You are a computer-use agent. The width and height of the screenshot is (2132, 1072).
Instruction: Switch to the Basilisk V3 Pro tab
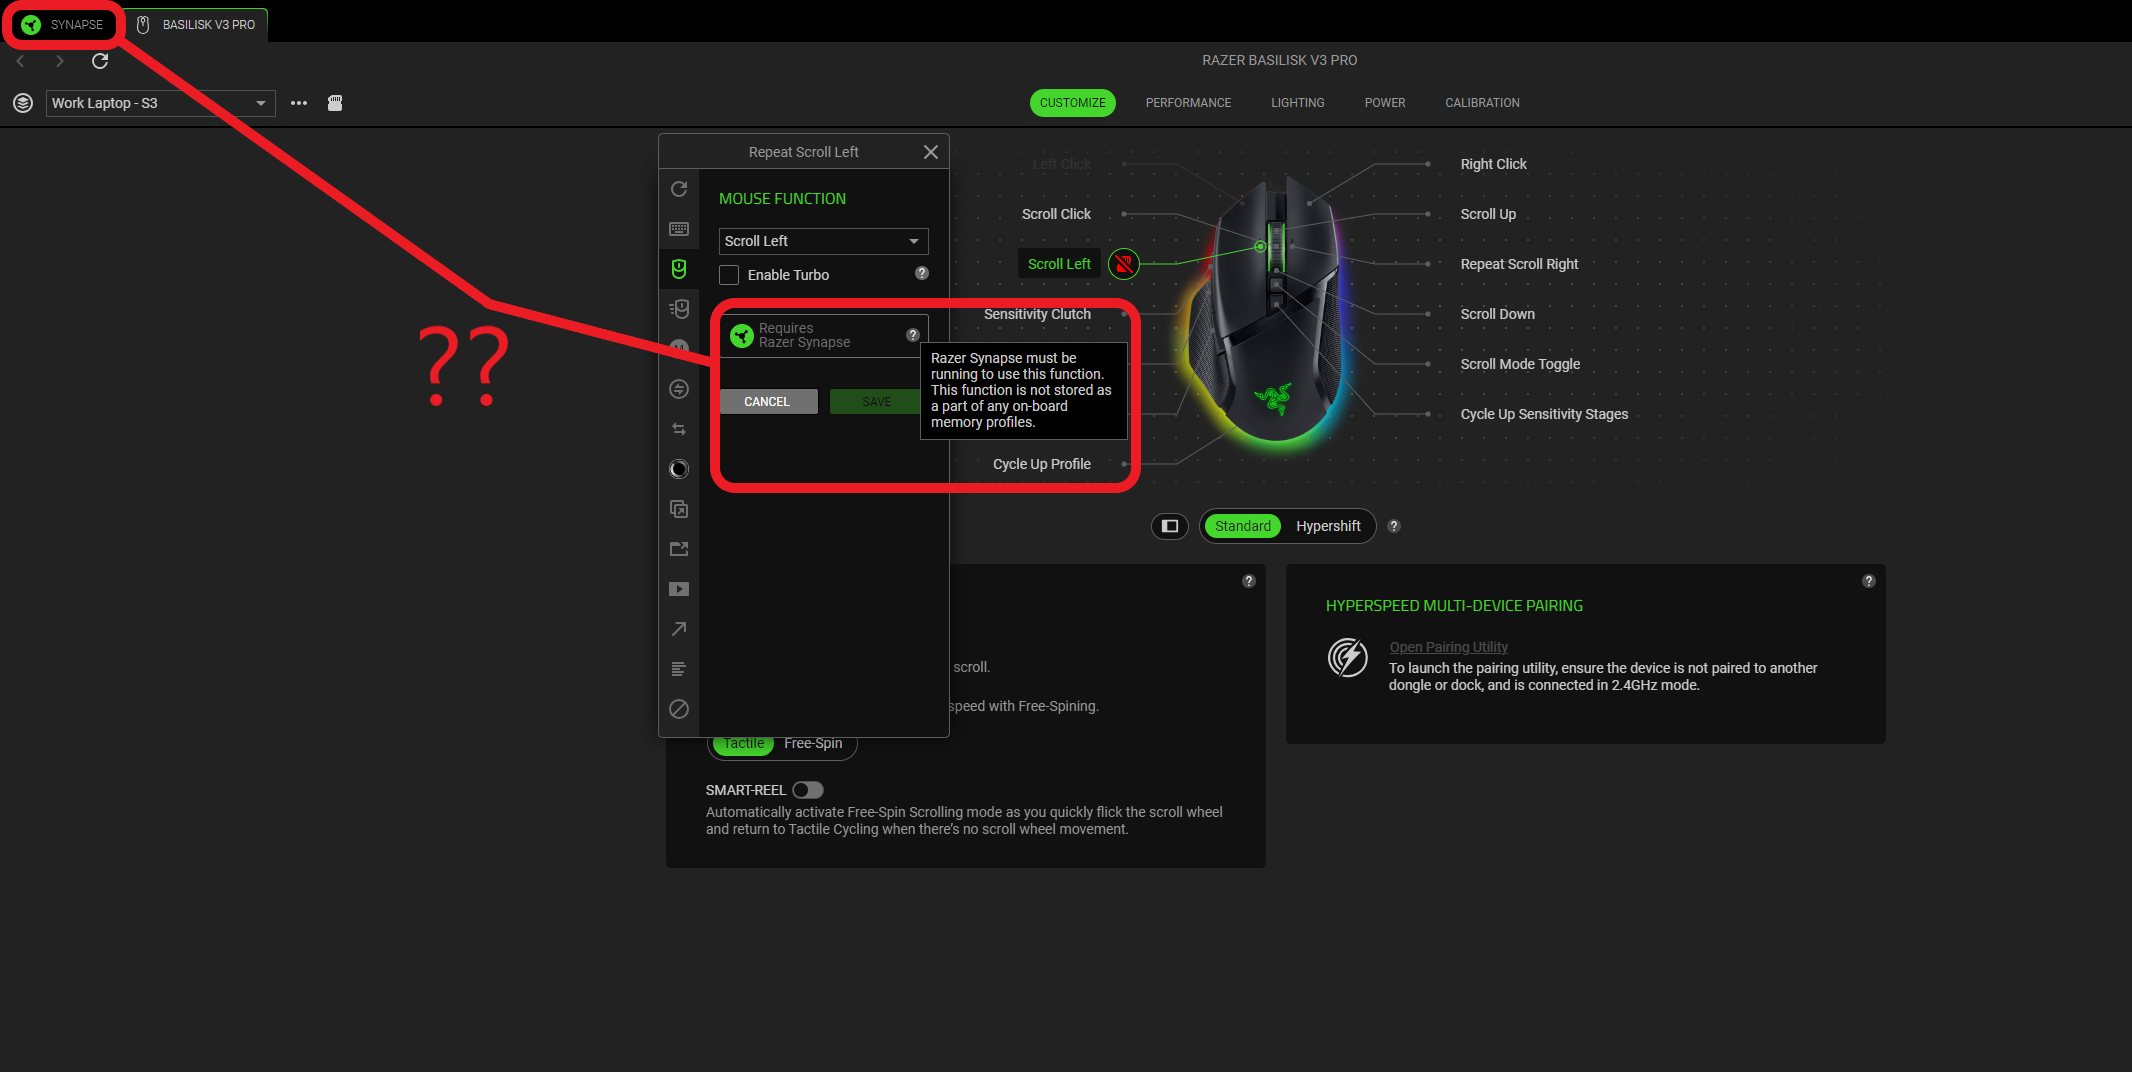(x=196, y=24)
